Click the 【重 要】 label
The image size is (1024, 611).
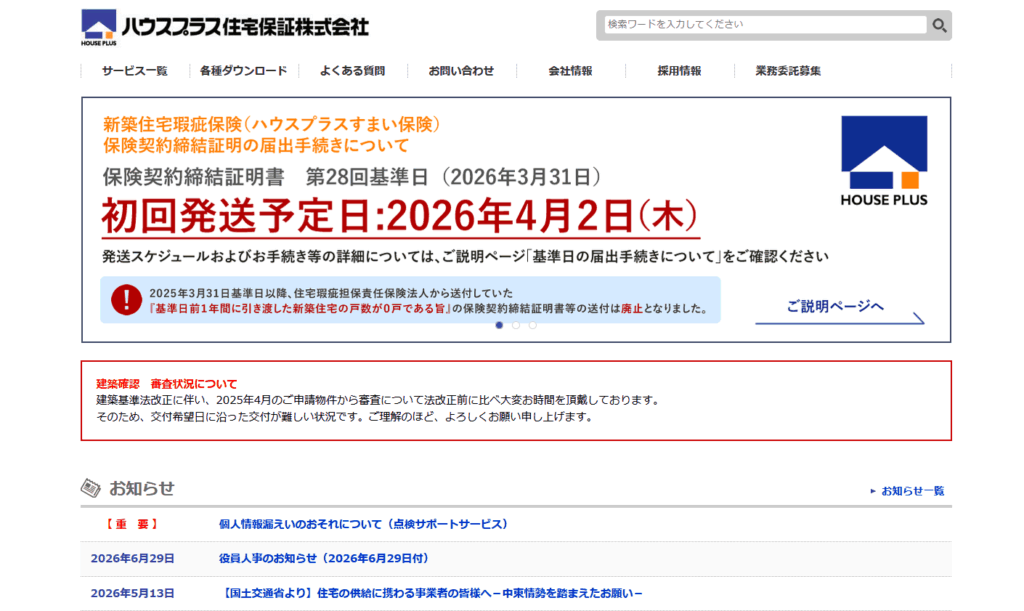[132, 524]
